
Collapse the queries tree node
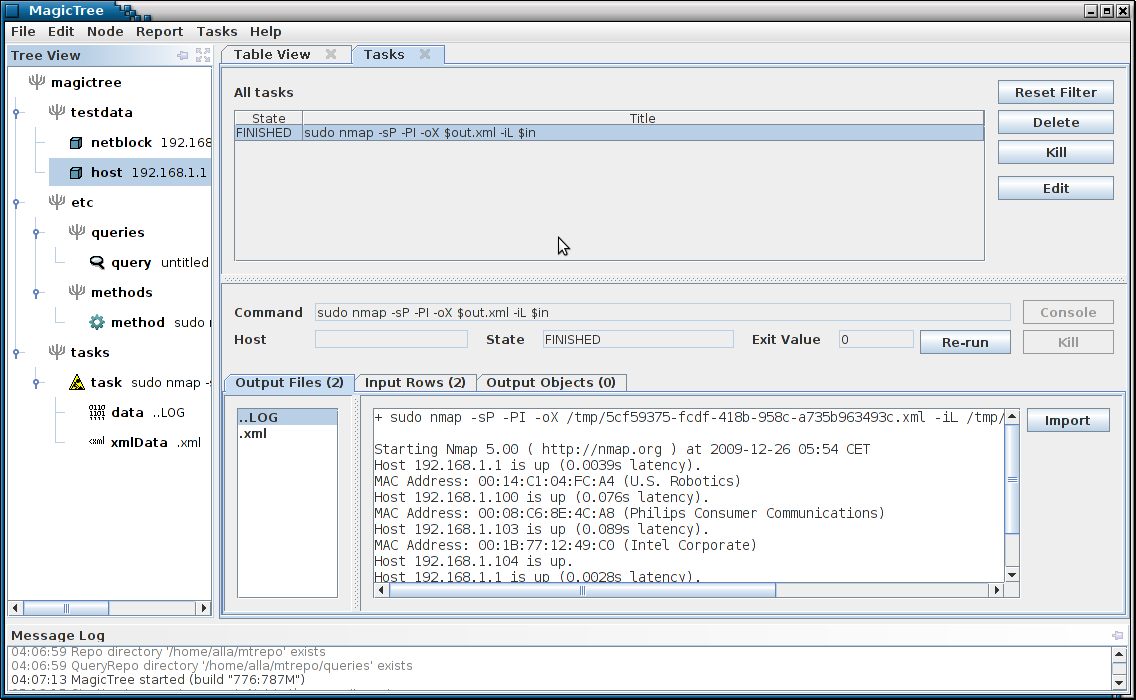36,233
